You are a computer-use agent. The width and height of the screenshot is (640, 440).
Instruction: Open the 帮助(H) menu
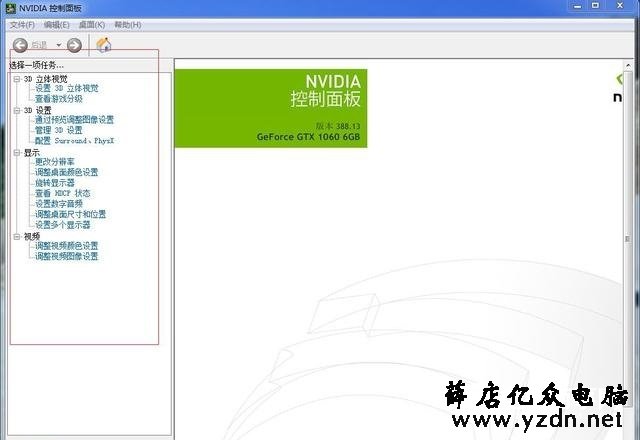coord(128,25)
